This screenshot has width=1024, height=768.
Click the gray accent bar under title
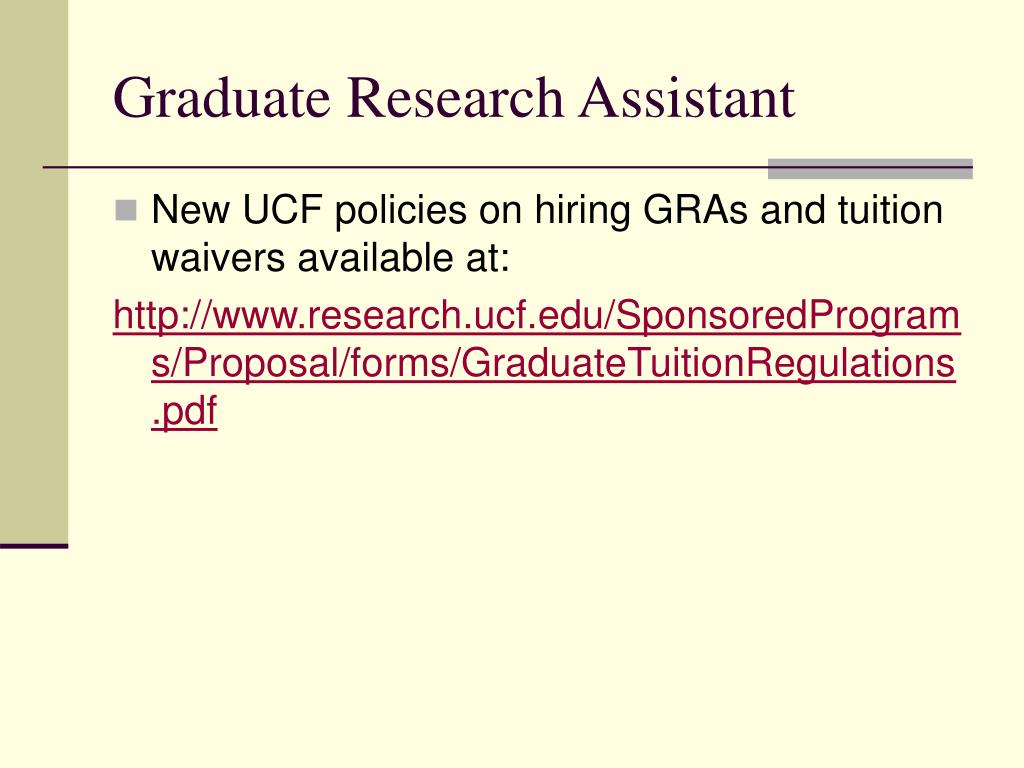tap(870, 168)
